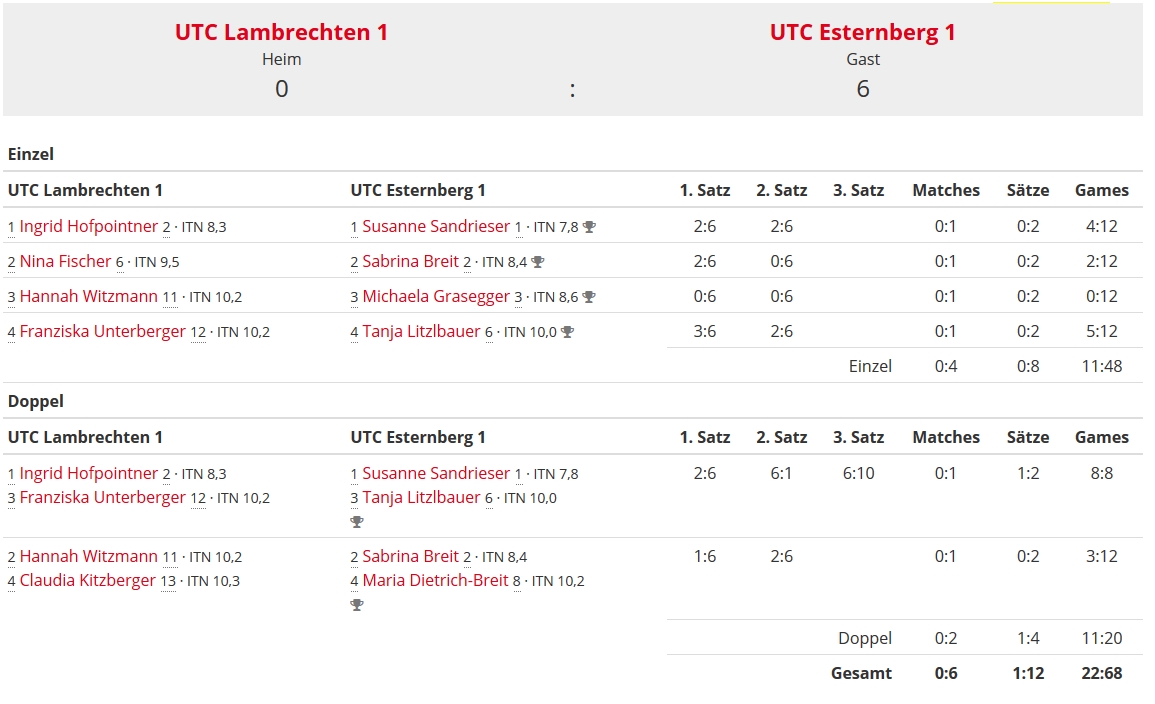This screenshot has width=1155, height=704.
Task: Open Claudia Kitzberger's player profile
Action: pos(88,580)
